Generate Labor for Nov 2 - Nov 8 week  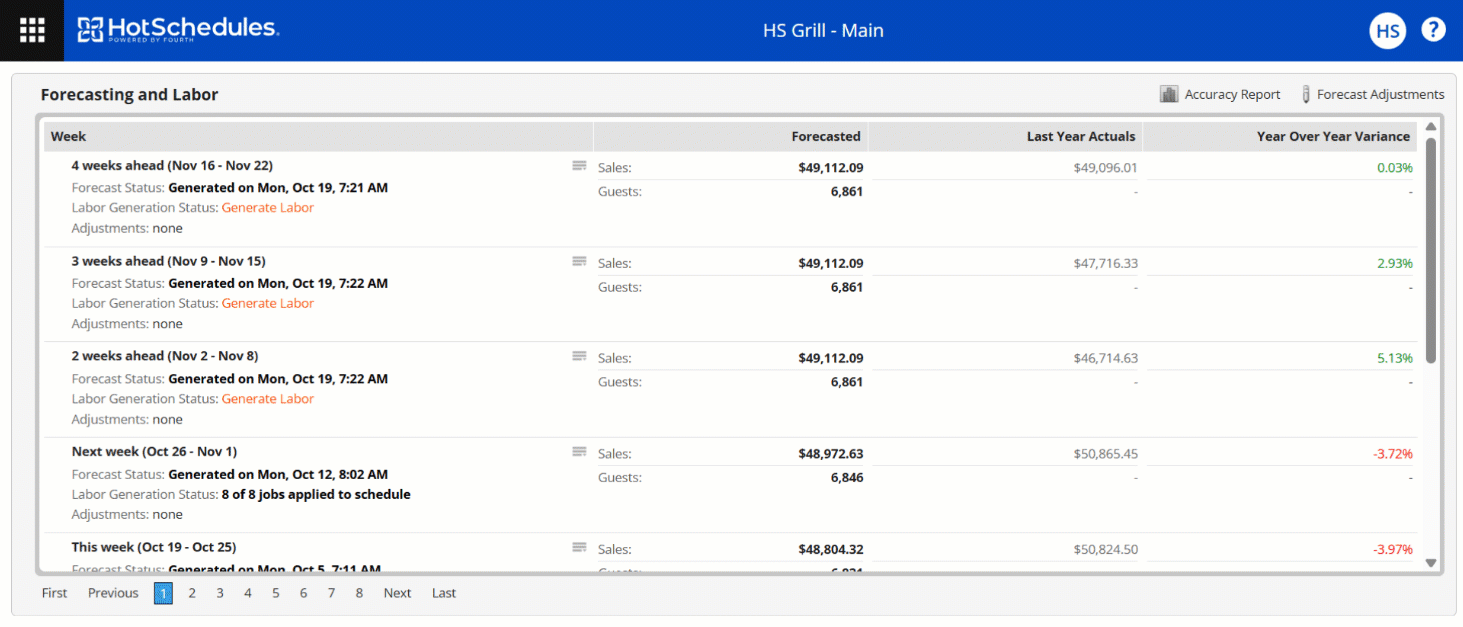tap(267, 399)
